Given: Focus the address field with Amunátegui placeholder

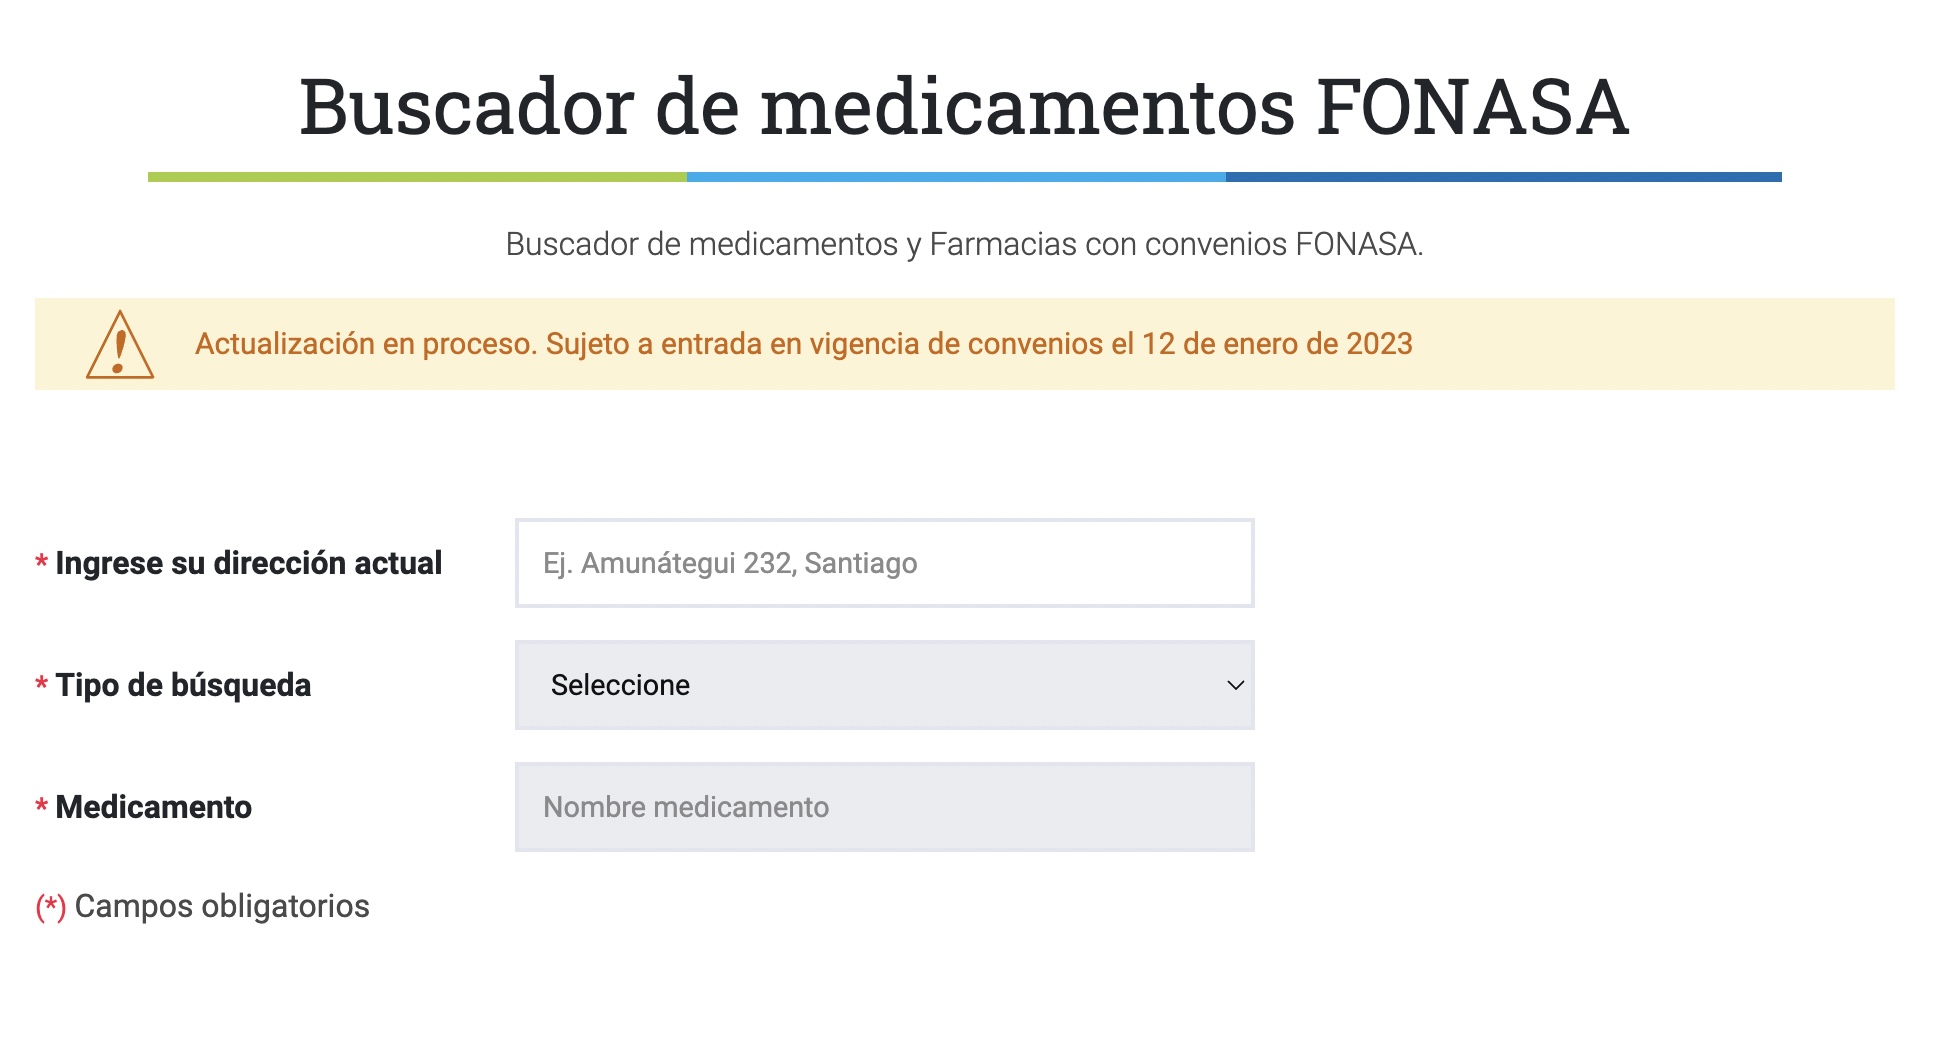Looking at the screenshot, I should point(884,563).
